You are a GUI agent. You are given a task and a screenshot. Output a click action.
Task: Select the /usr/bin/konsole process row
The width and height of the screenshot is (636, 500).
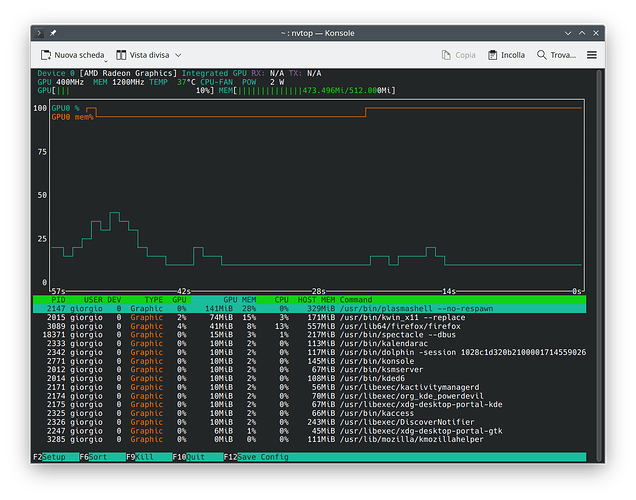pos(309,361)
